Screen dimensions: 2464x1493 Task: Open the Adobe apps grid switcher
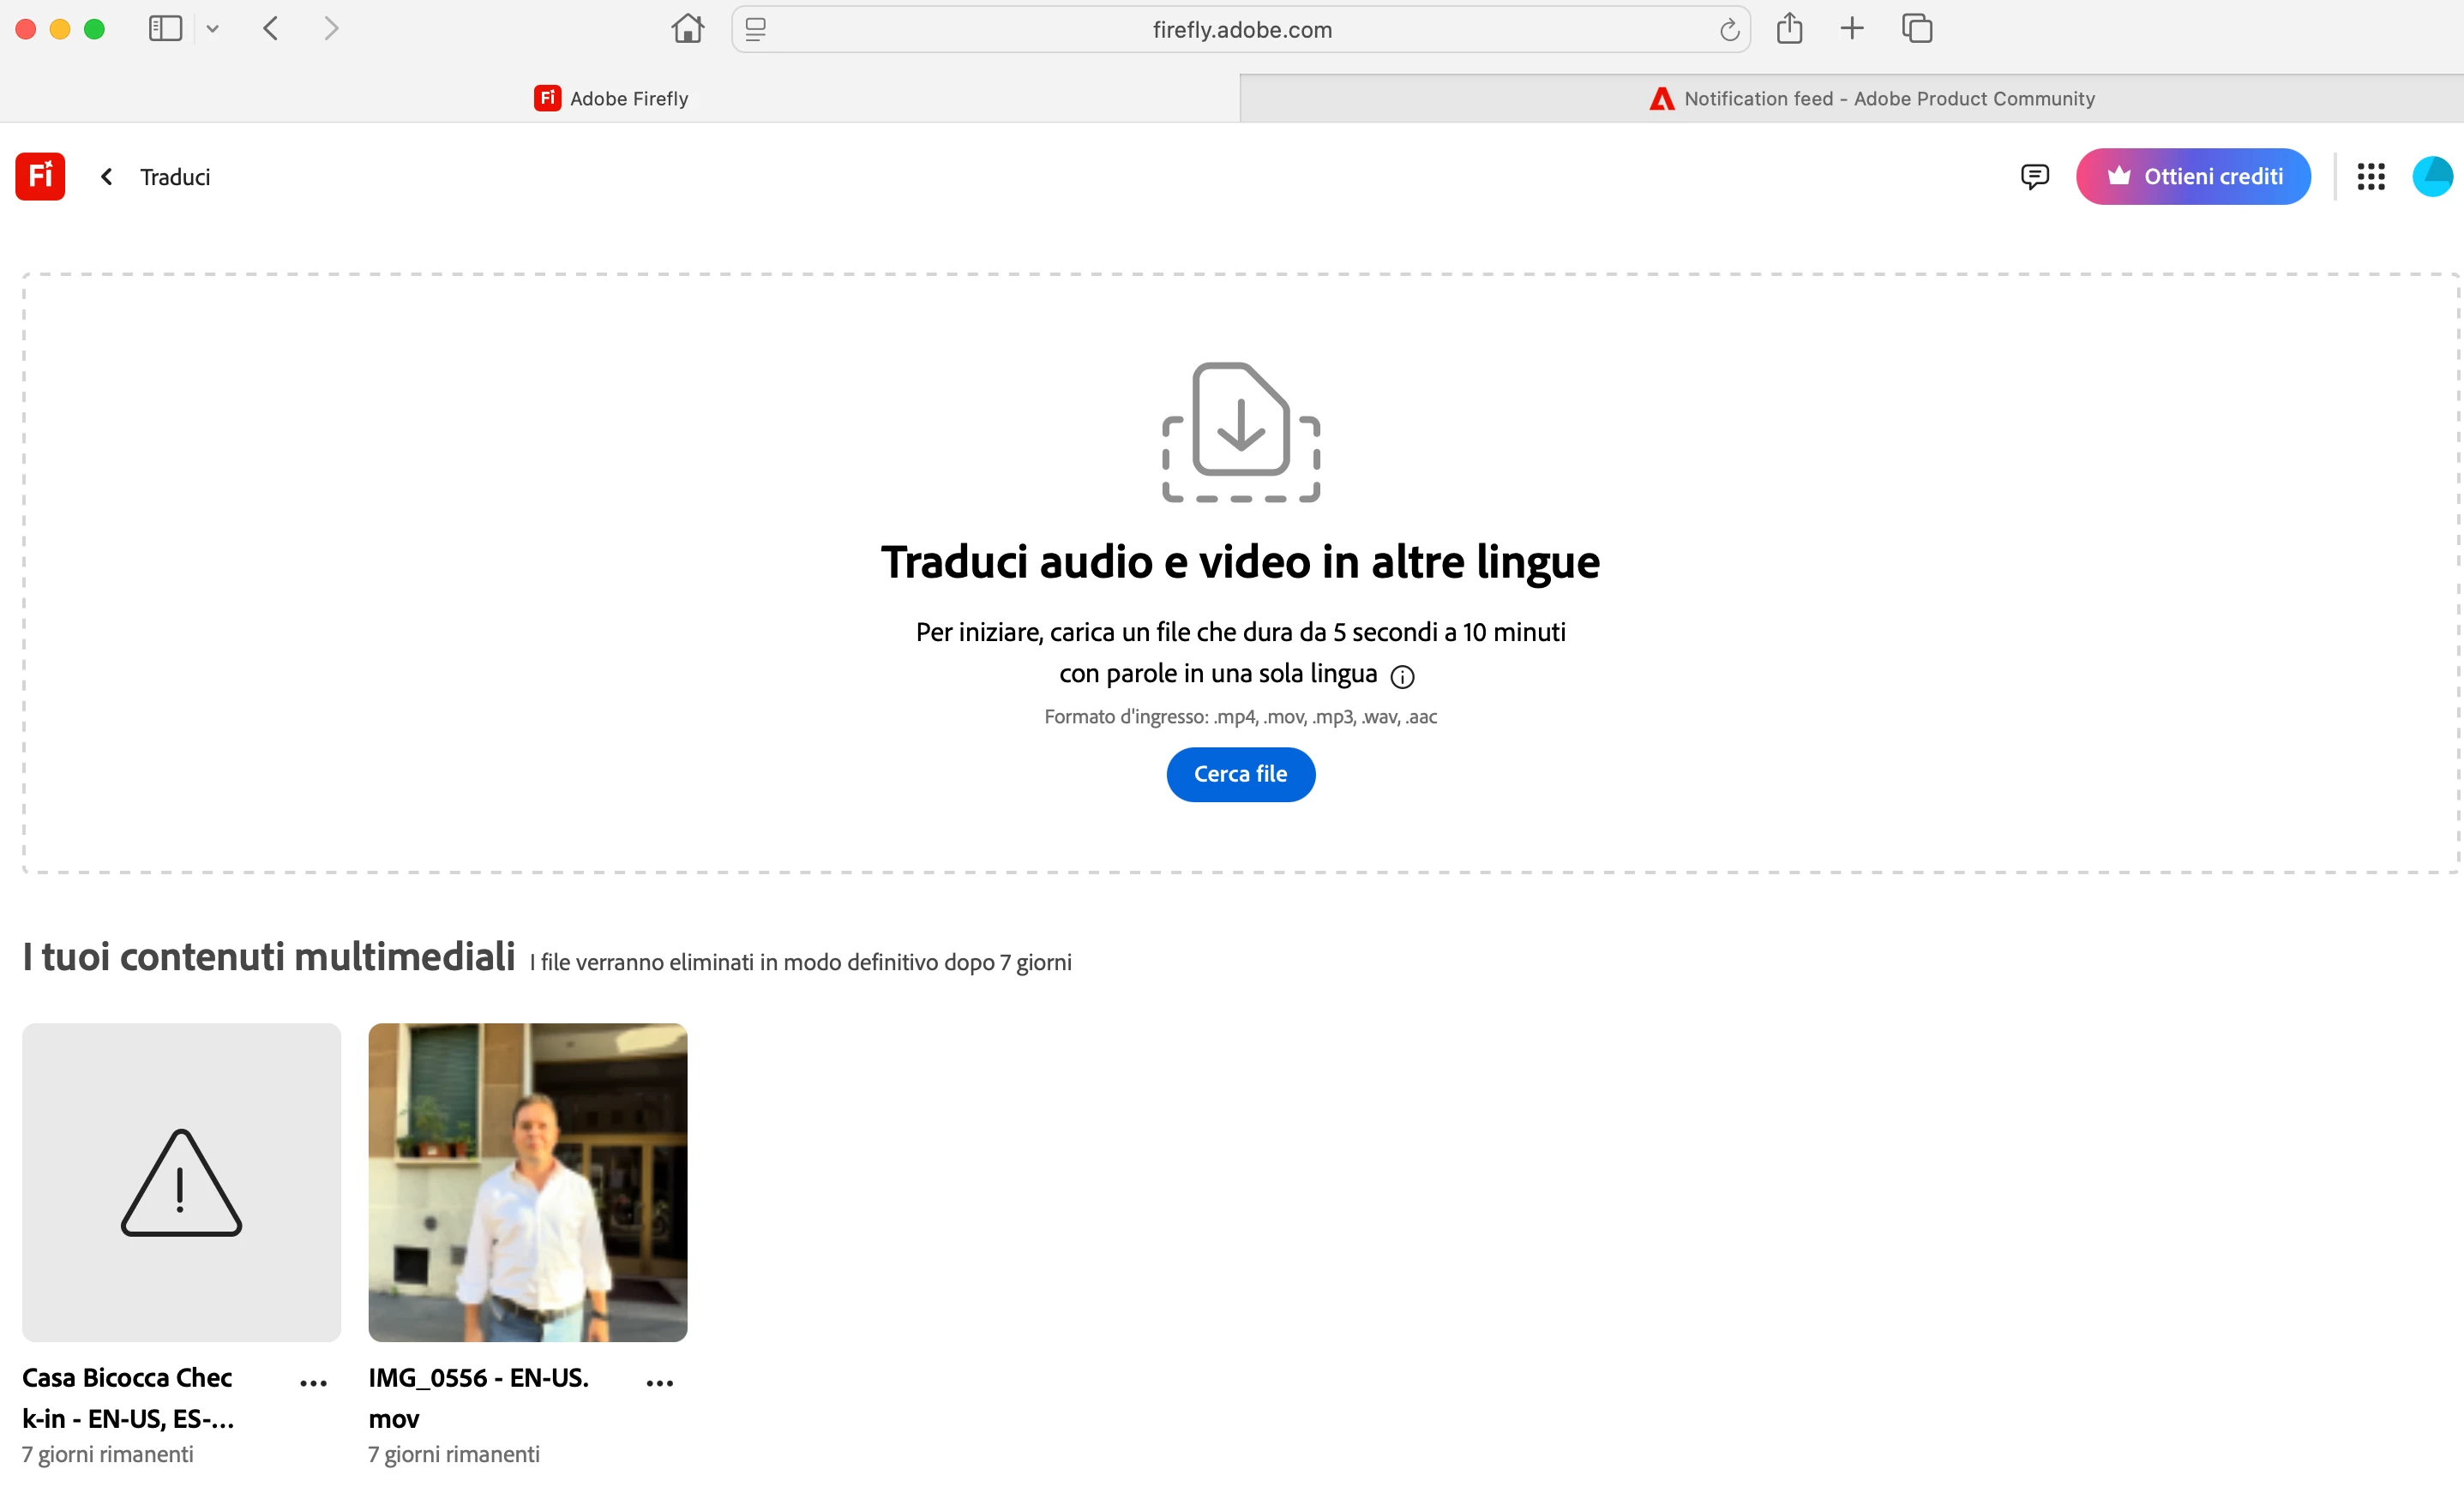tap(2370, 177)
